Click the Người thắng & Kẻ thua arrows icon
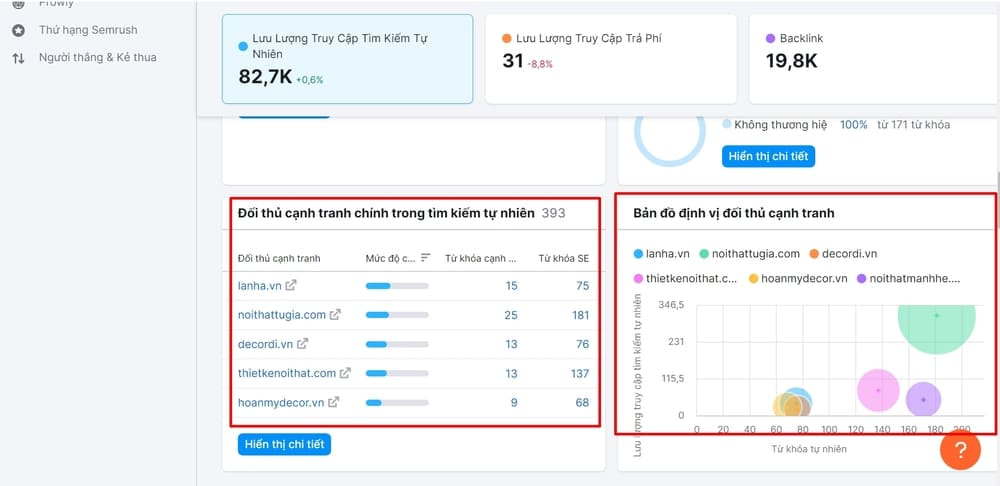This screenshot has height=486, width=1000. [x=18, y=58]
